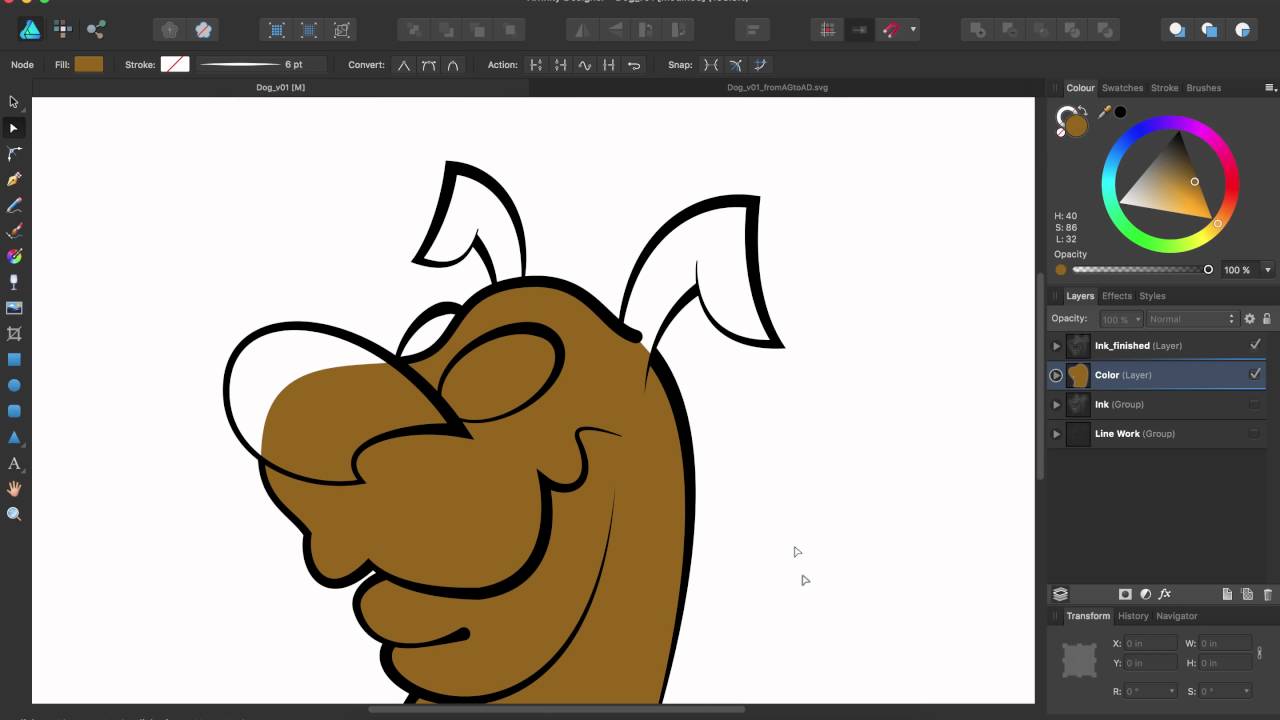Screen dimensions: 1280x720
Task: Convert node to smart
Action: 453,65
